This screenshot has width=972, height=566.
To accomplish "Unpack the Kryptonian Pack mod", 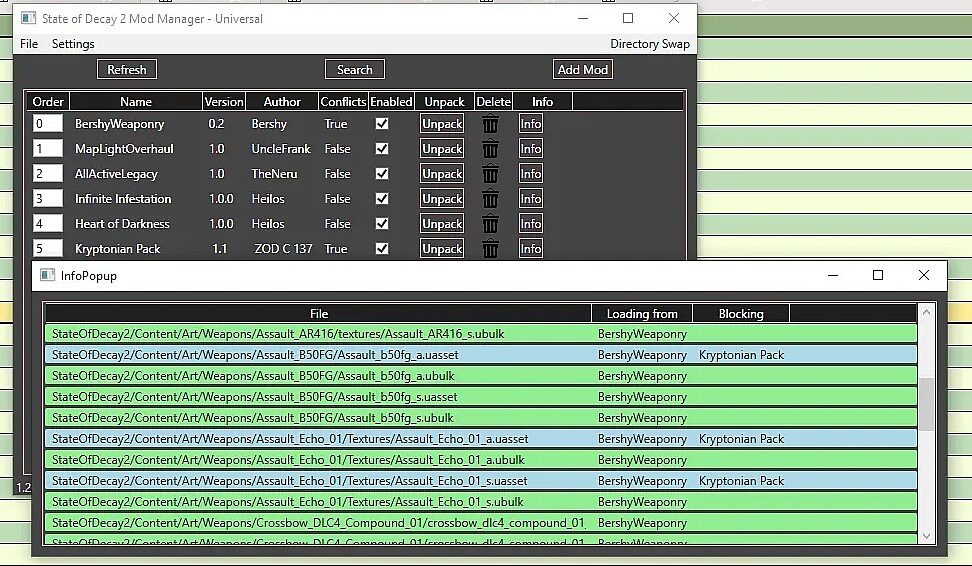I will coord(442,249).
